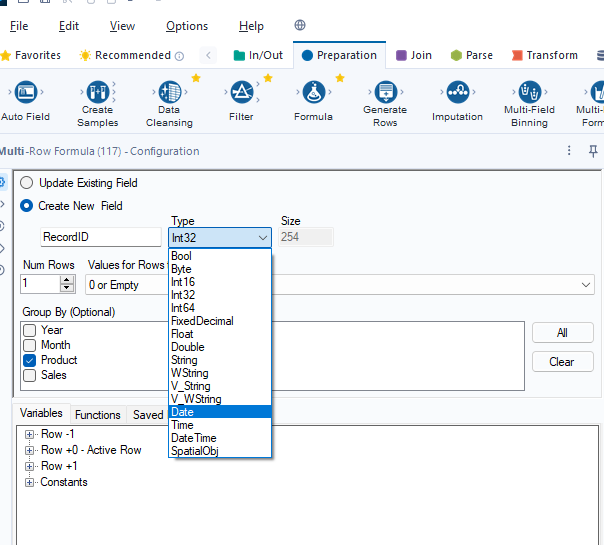Click the Data Cleansing tool icon
604x545 pixels.
(169, 92)
